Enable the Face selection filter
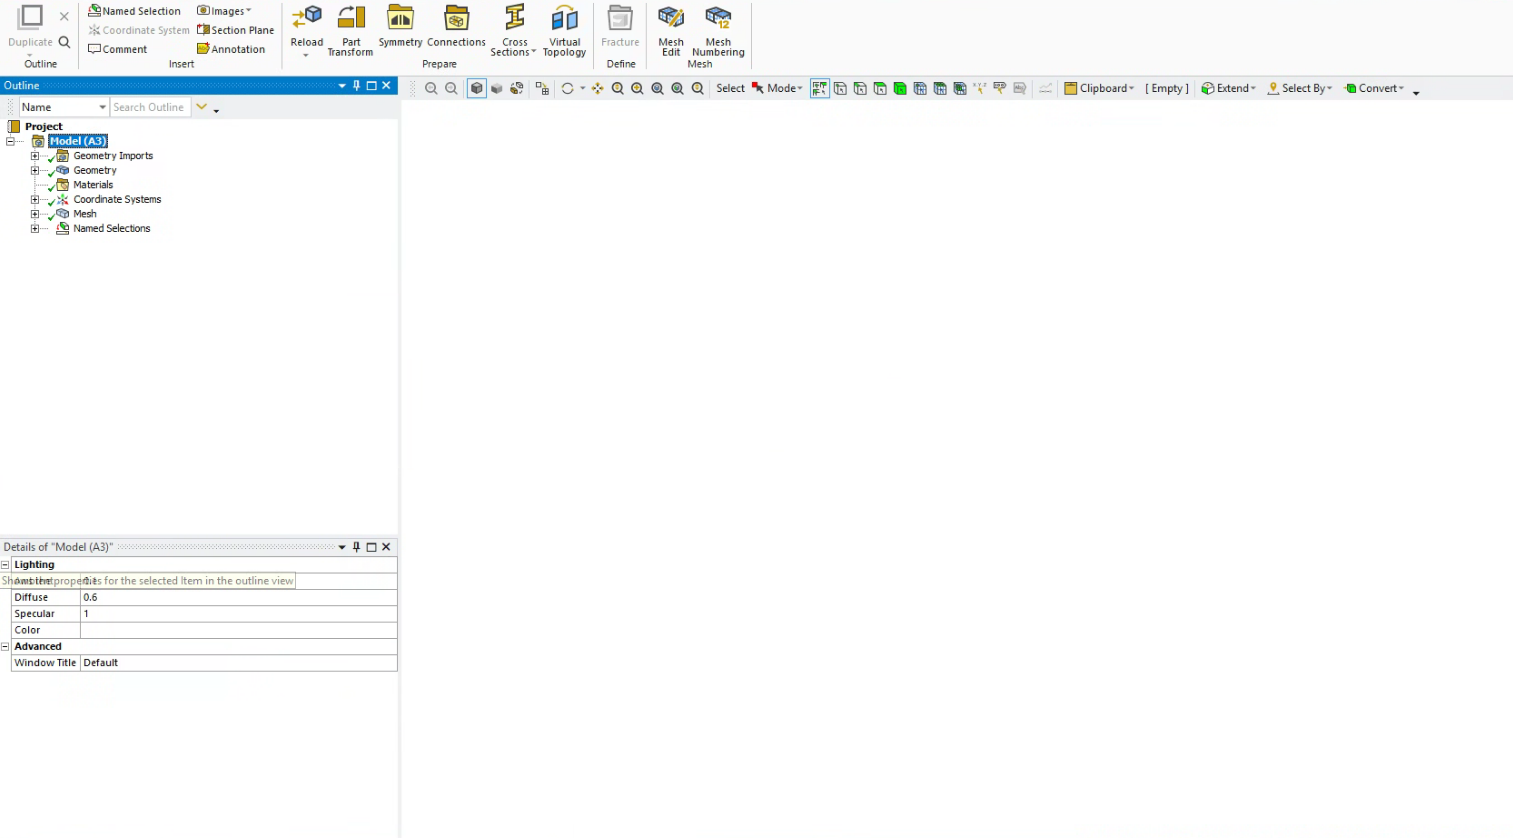Viewport: 1513px width, 838px height. pyautogui.click(x=880, y=88)
